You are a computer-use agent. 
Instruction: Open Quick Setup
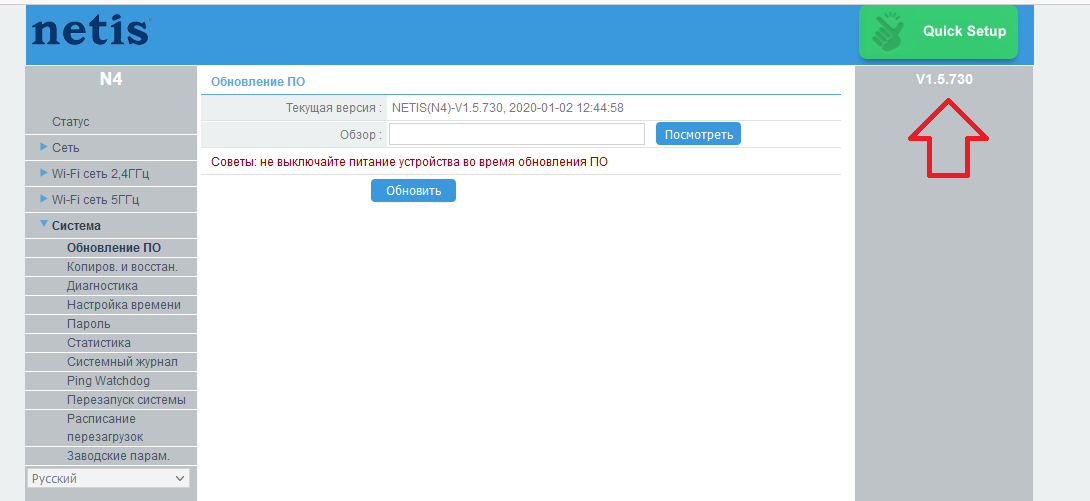click(x=938, y=32)
